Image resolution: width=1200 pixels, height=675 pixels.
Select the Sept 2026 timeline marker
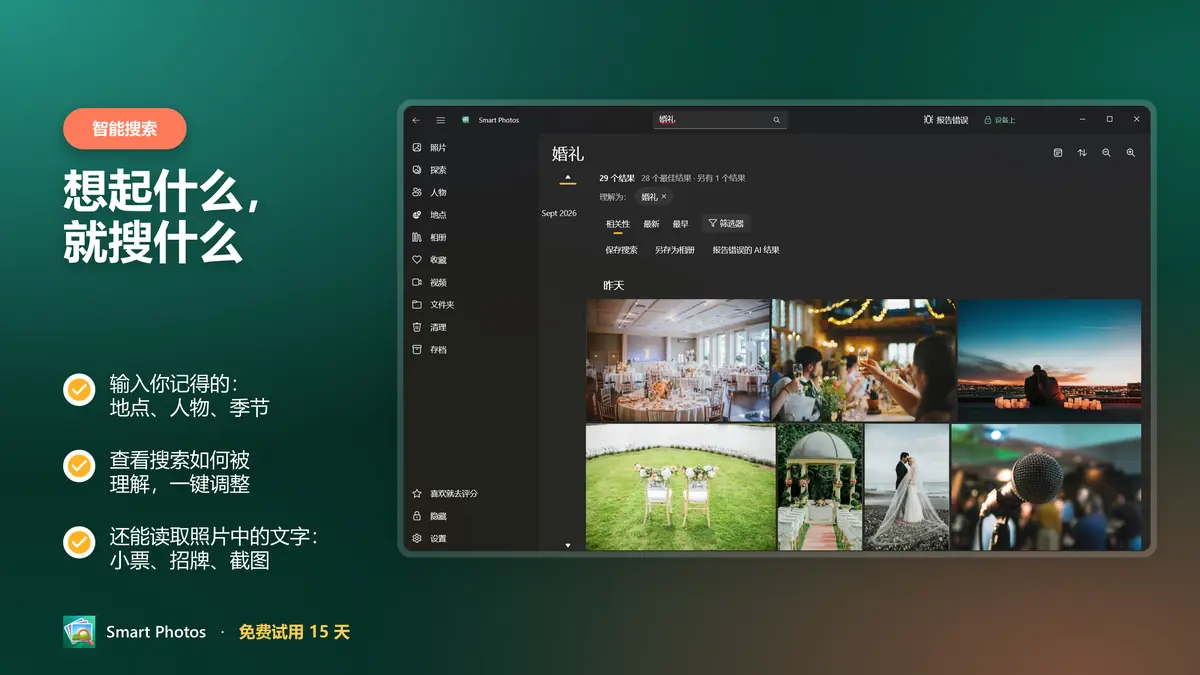click(559, 213)
